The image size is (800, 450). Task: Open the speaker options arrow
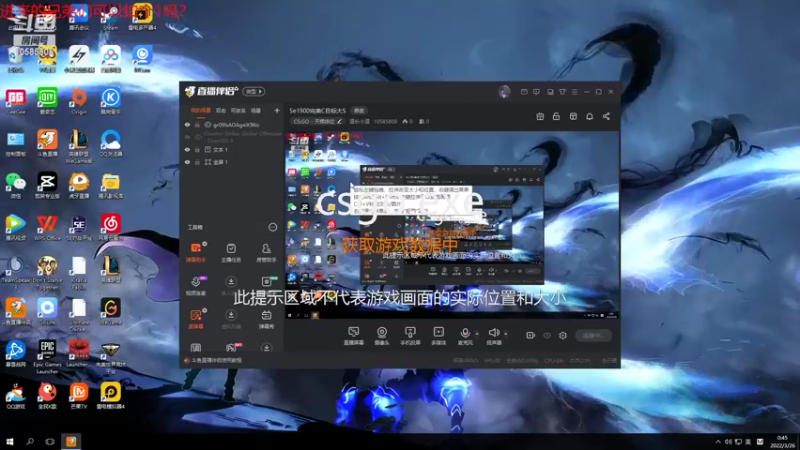pos(506,334)
